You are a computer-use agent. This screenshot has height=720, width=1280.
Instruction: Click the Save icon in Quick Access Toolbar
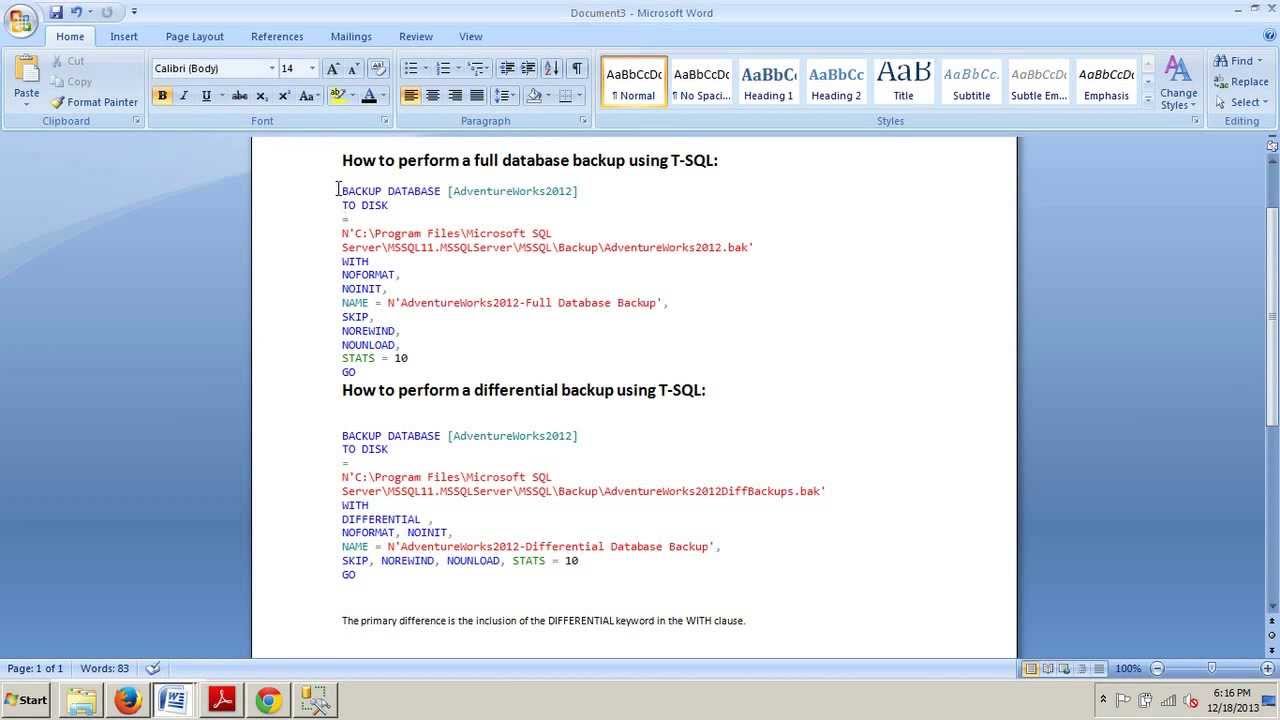pos(56,12)
